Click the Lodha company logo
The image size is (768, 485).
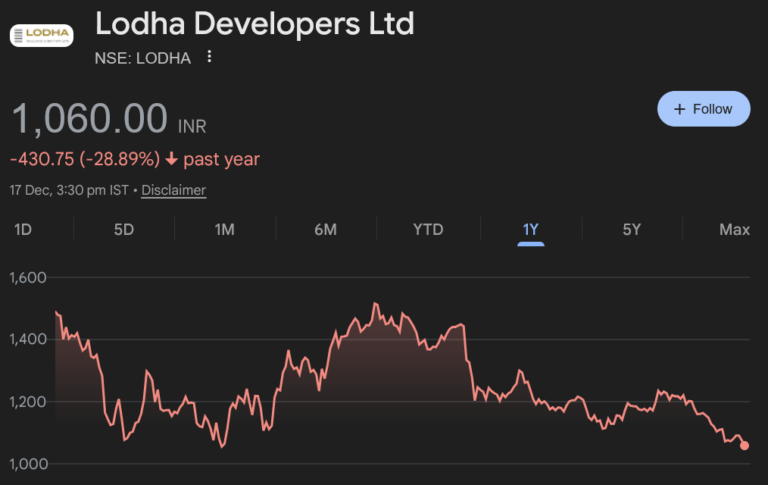[41, 36]
